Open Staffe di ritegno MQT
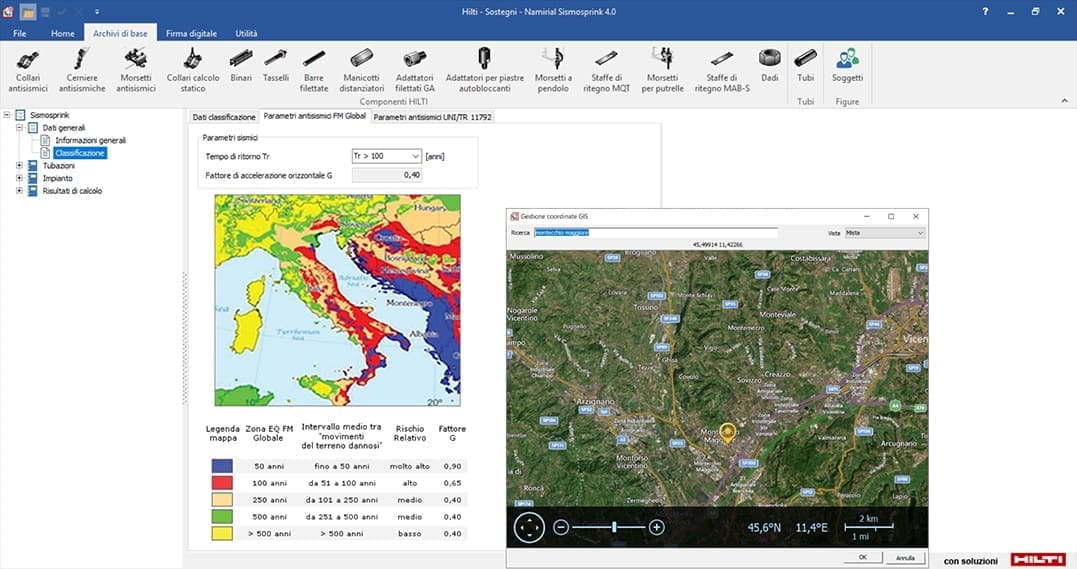This screenshot has height=569, width=1077. [606, 69]
